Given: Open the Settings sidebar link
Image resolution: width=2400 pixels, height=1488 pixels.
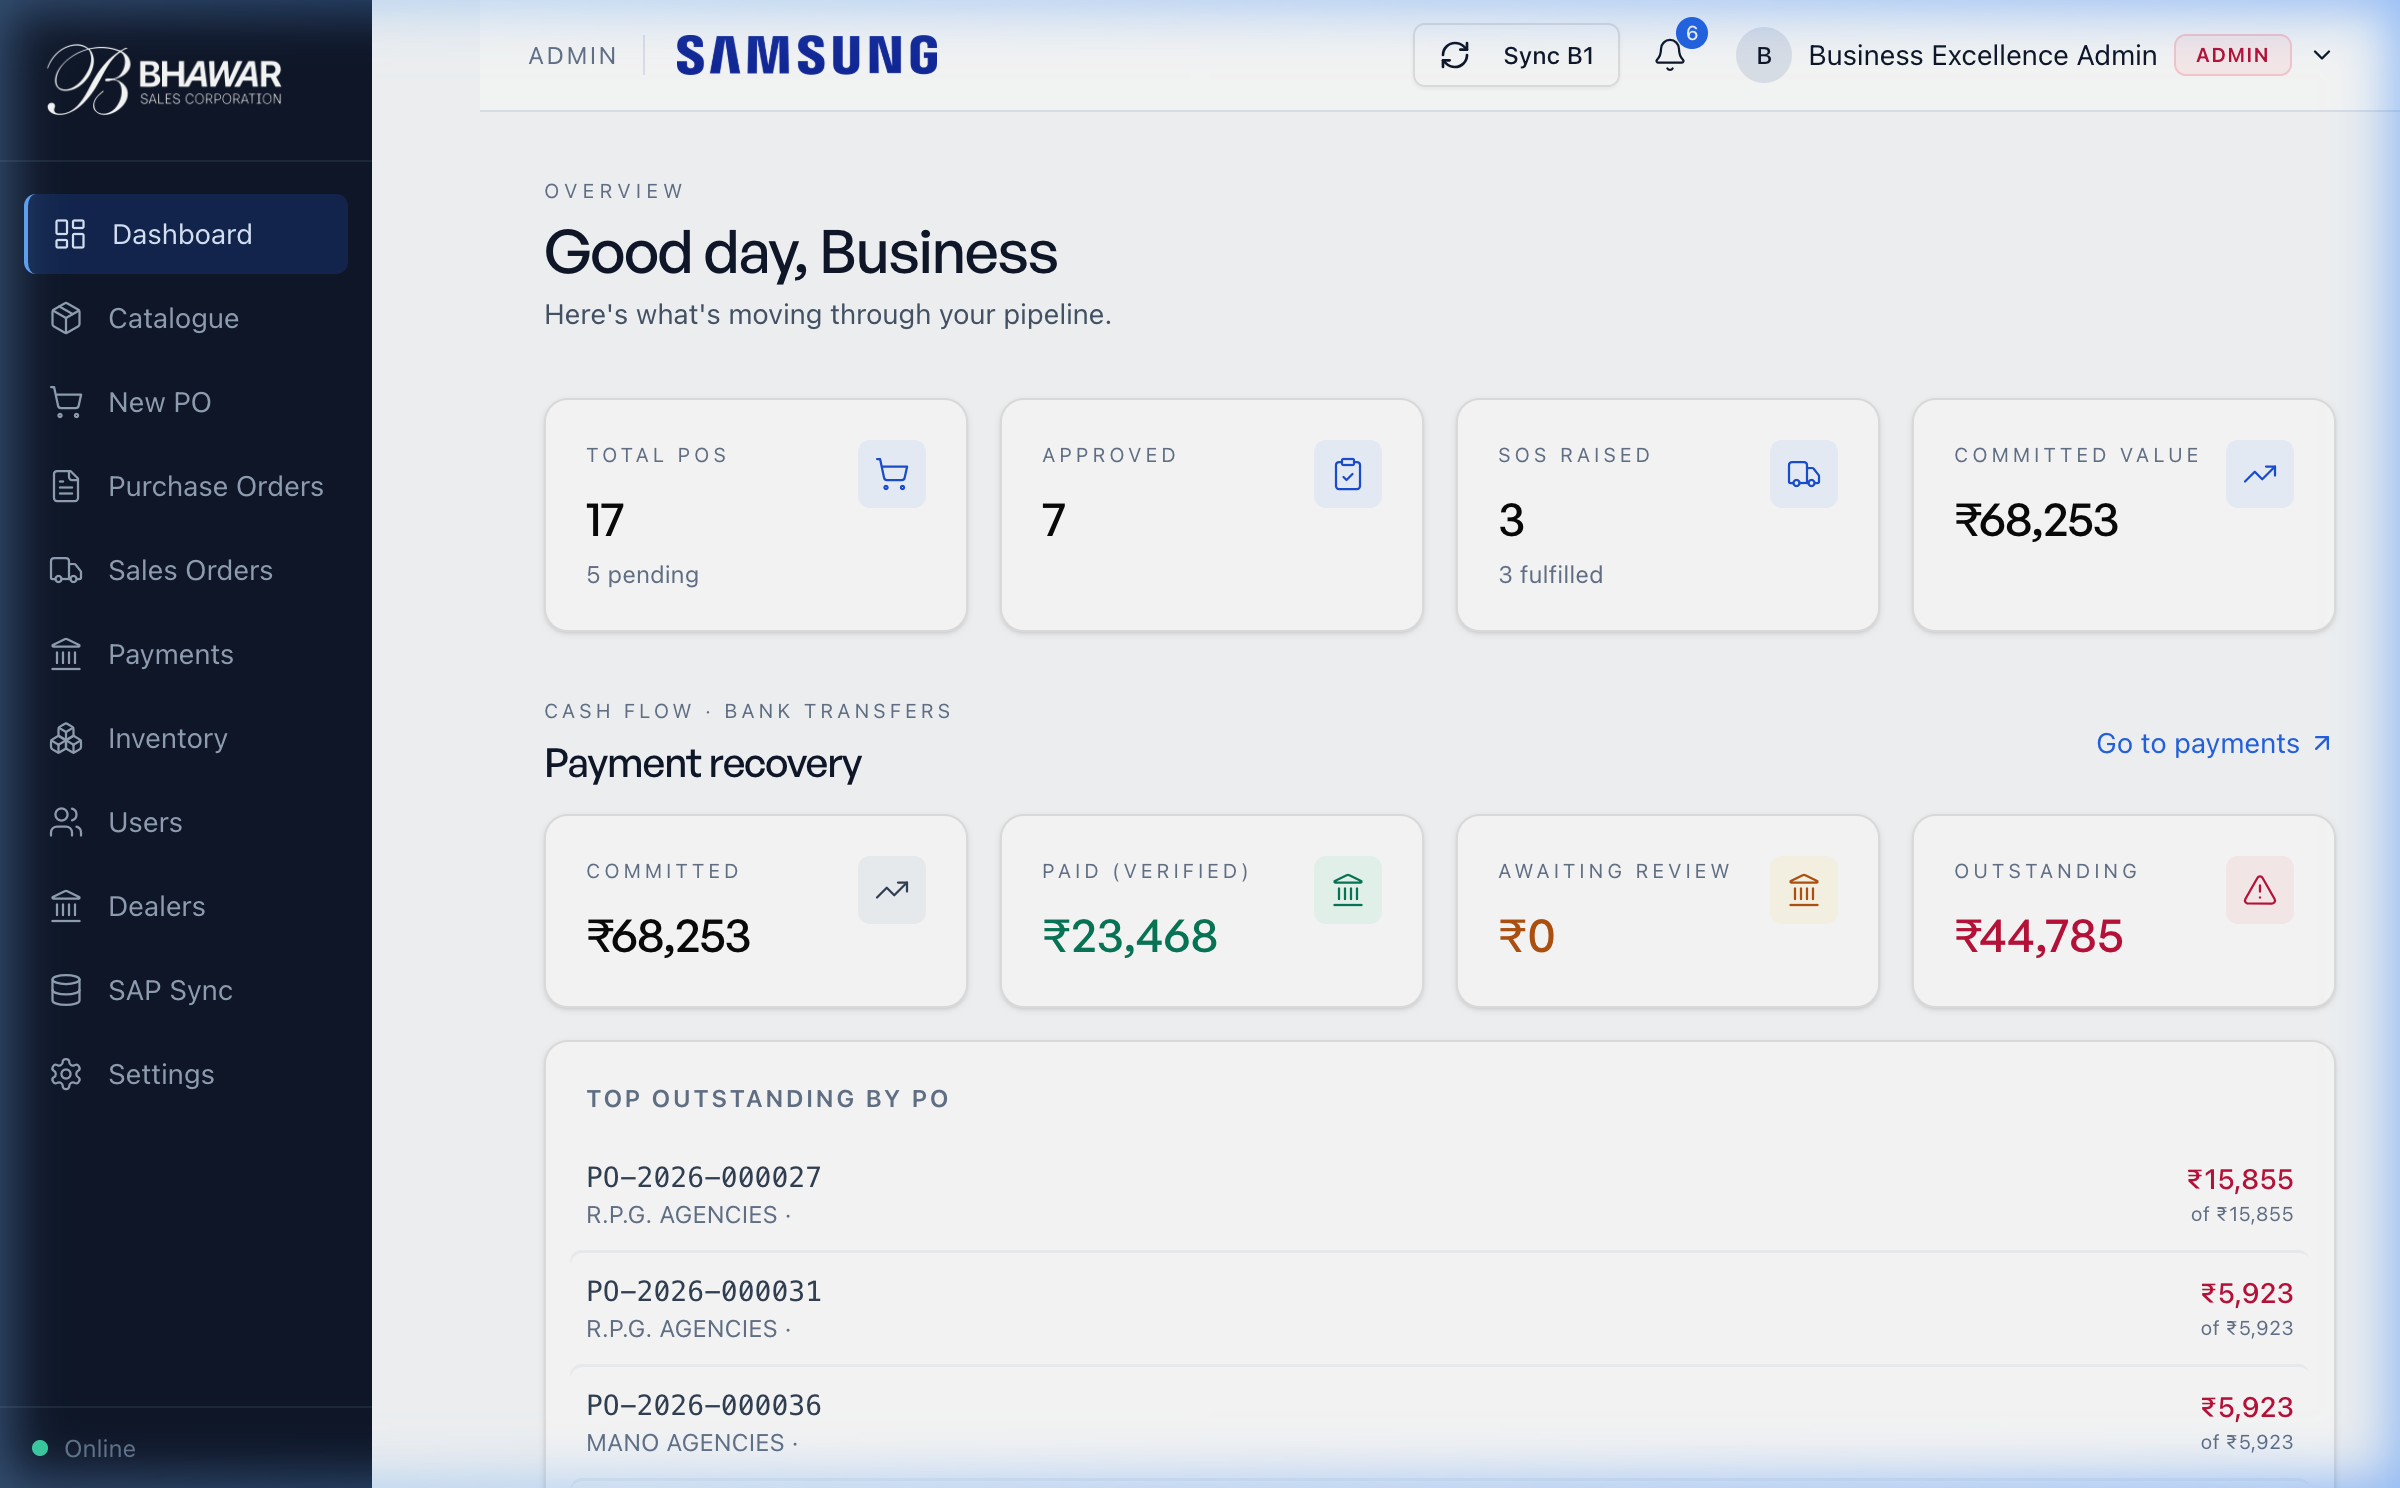Looking at the screenshot, I should point(186,1074).
